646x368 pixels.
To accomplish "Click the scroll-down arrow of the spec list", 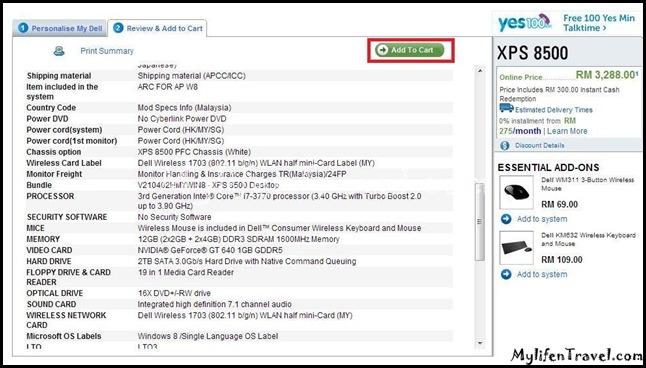I will coord(480,343).
